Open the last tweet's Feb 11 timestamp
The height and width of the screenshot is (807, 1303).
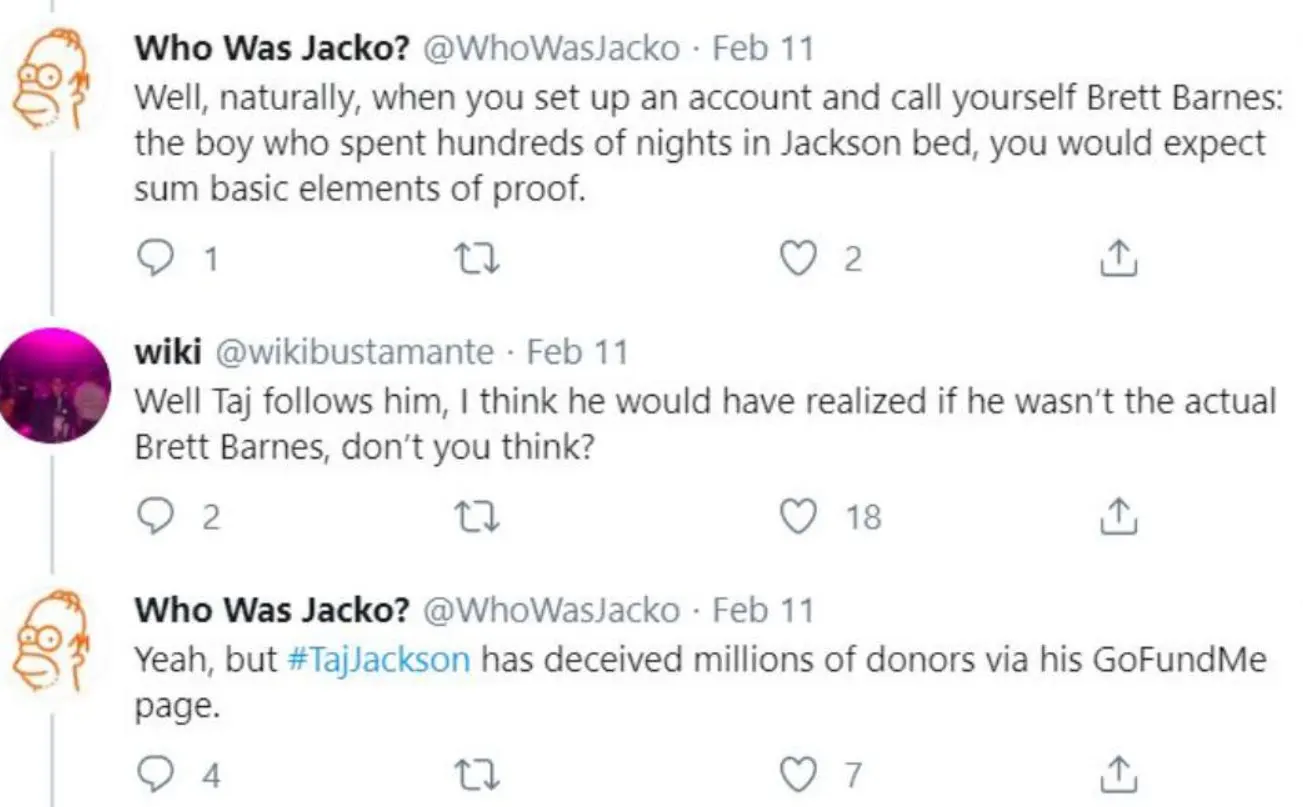tap(763, 609)
